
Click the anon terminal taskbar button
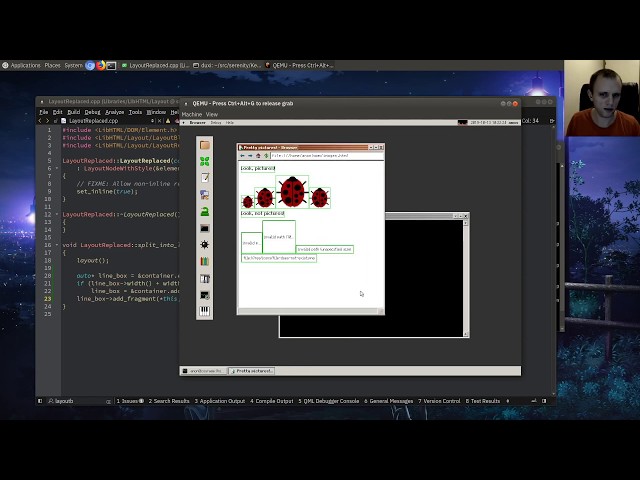point(204,371)
